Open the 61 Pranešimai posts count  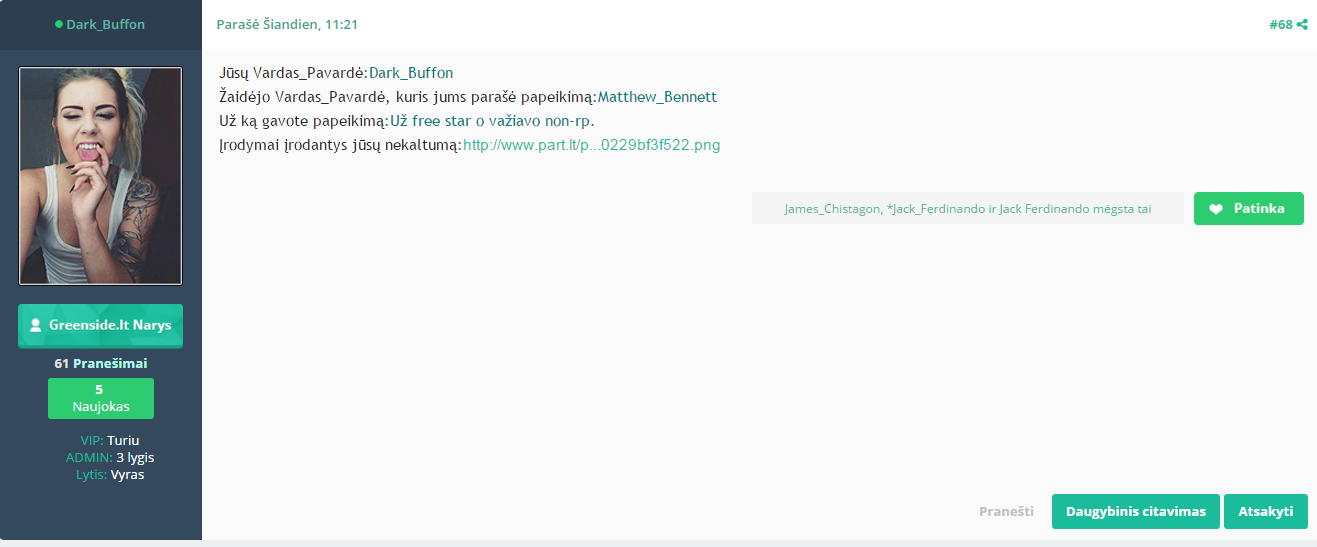101,363
